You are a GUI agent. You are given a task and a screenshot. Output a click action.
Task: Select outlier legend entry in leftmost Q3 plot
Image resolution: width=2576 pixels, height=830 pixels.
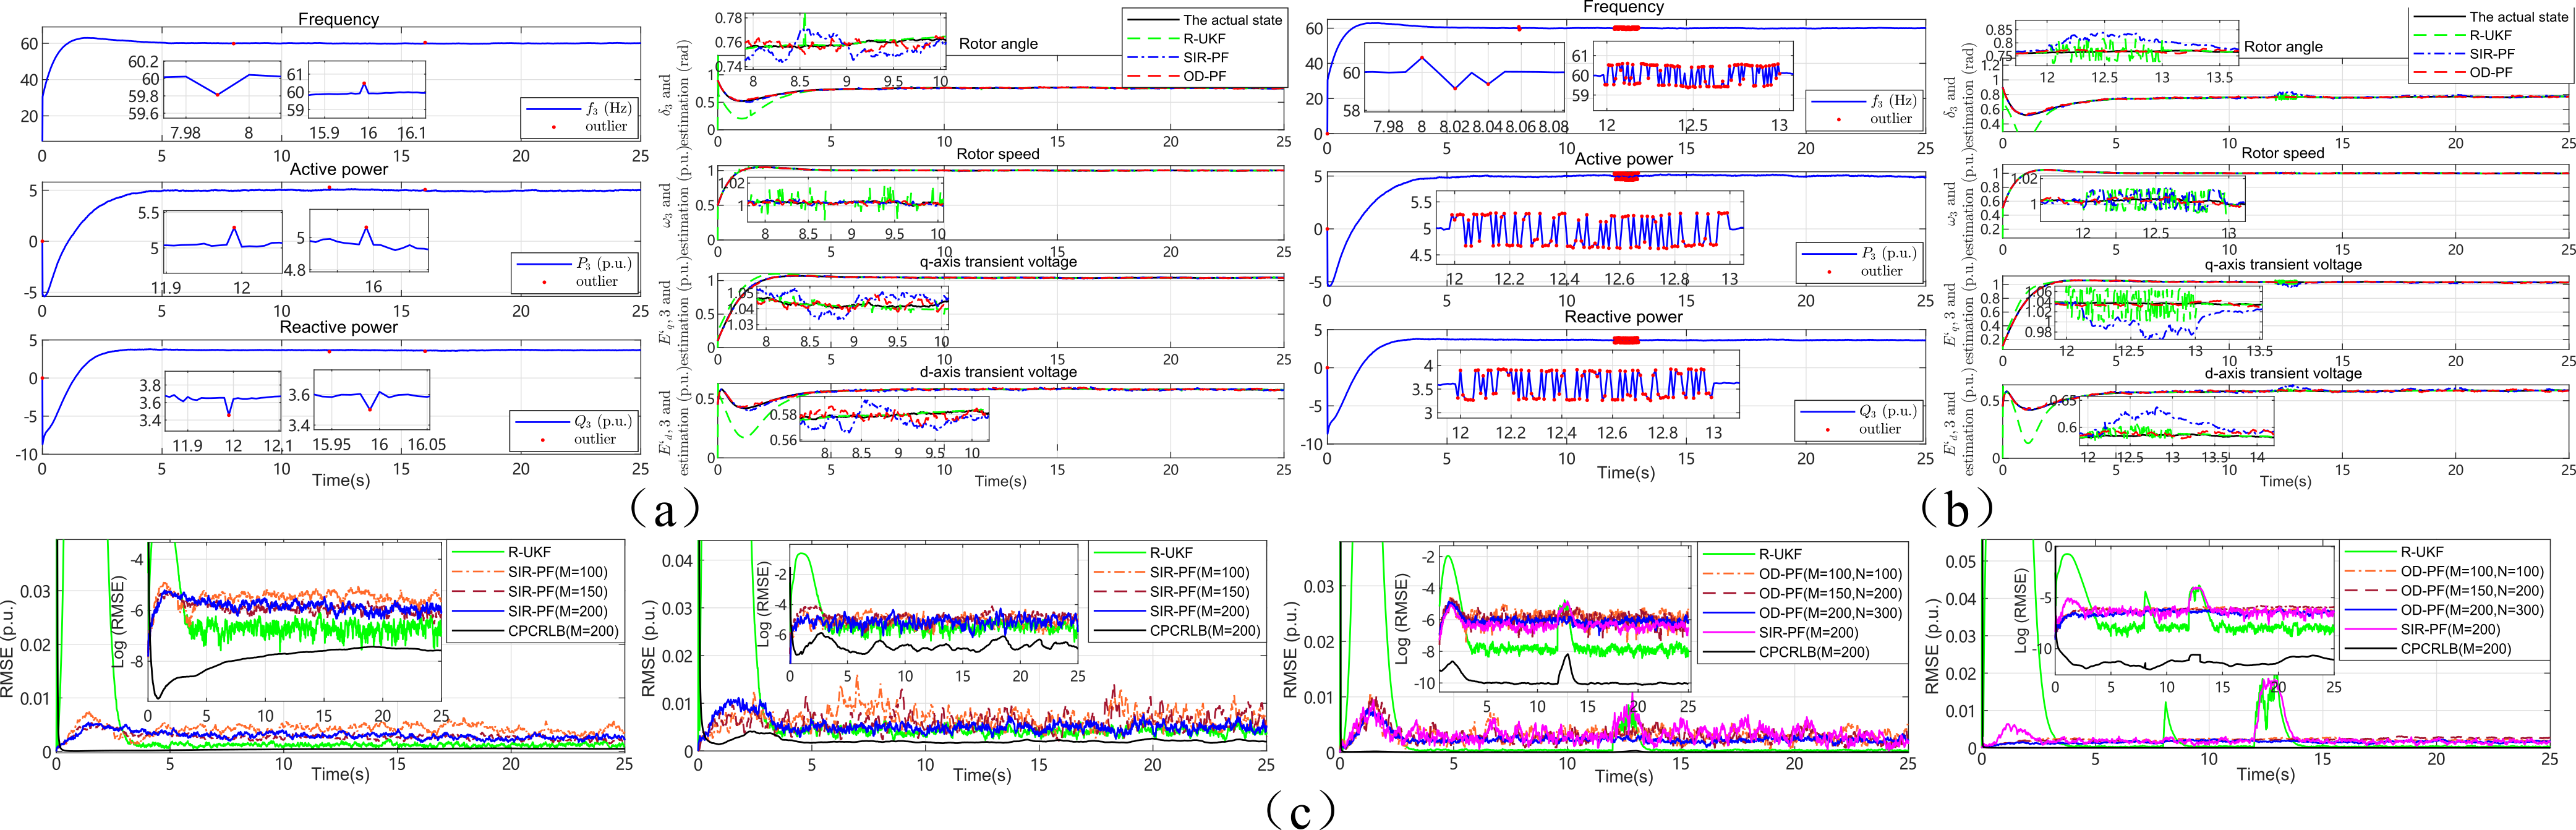[594, 439]
